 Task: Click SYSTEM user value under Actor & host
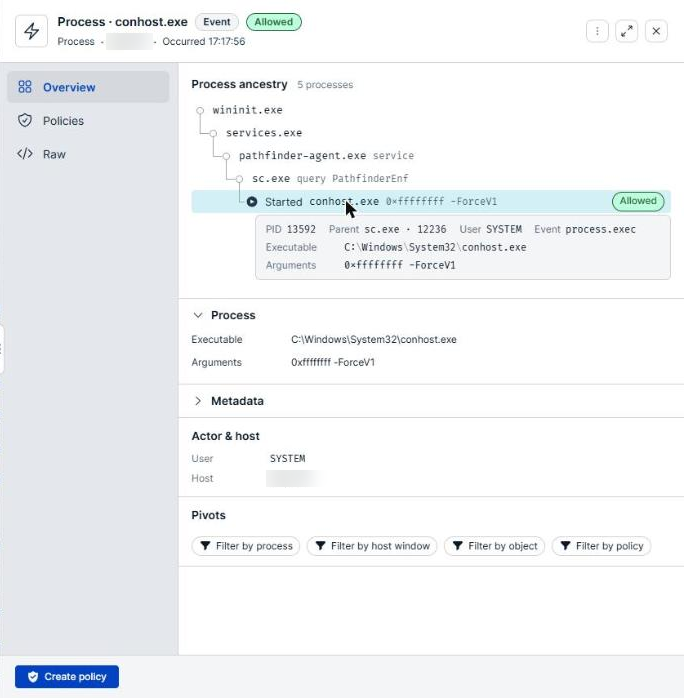[x=287, y=459]
